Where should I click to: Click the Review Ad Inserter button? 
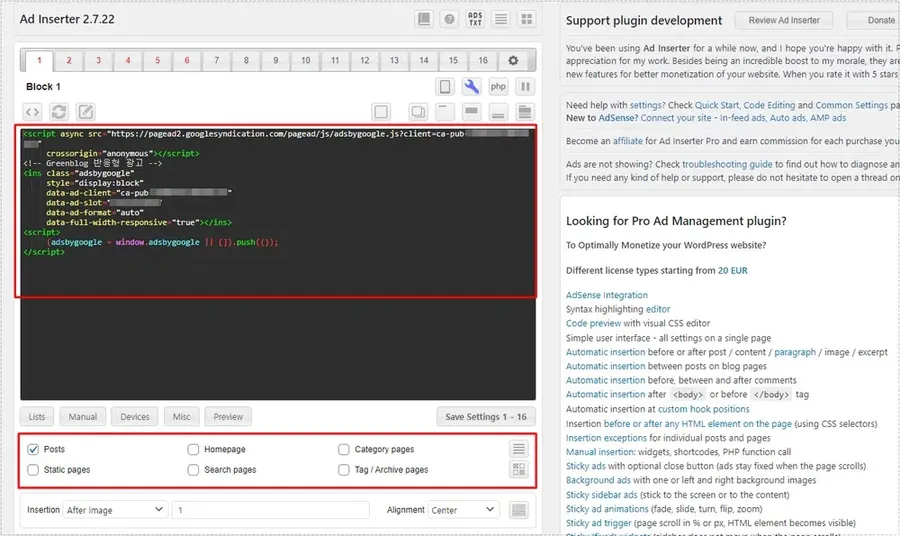[x=784, y=20]
